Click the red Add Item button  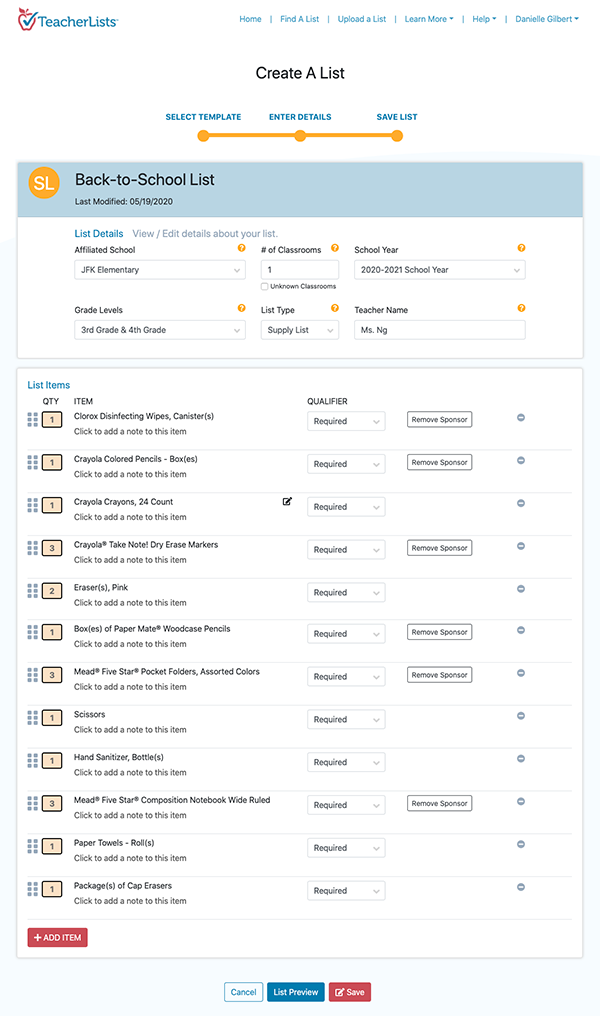click(x=58, y=938)
